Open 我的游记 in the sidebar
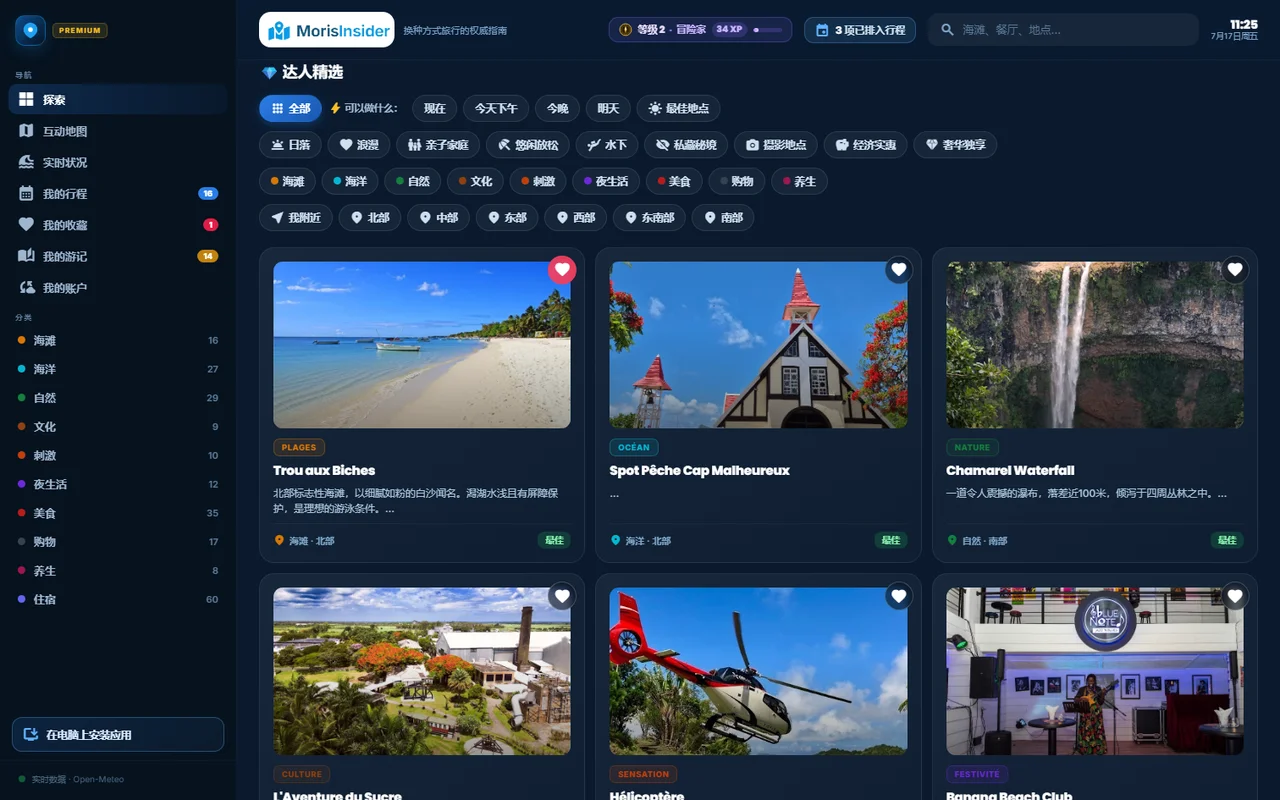 118,256
